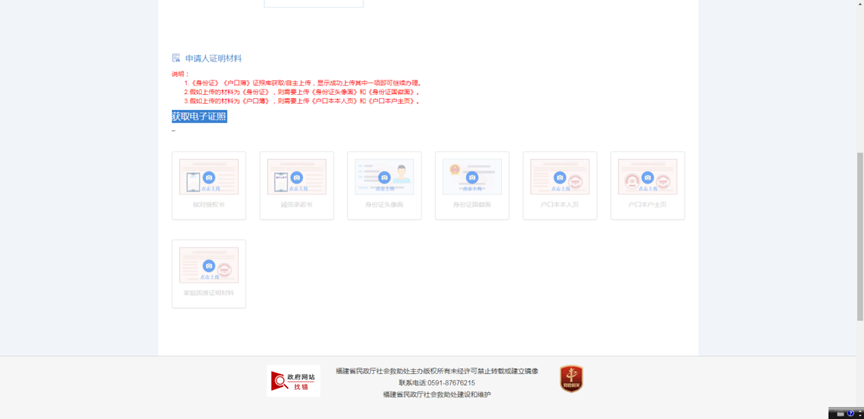Click camera upload icon for 家庭困难证明材料

tap(209, 266)
